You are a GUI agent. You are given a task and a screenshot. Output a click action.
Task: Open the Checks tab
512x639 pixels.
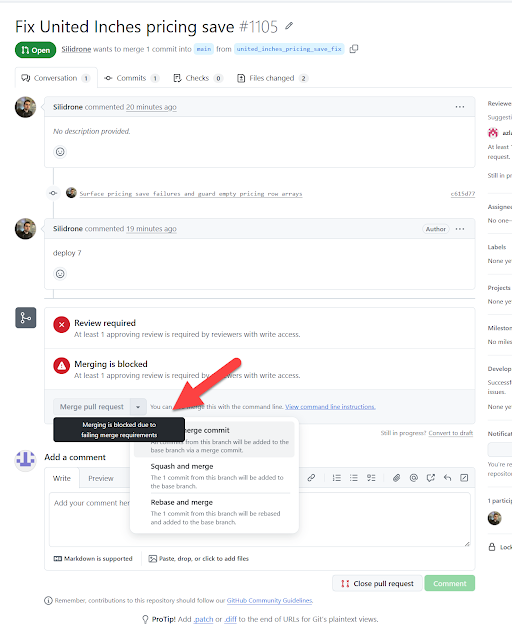[198, 78]
